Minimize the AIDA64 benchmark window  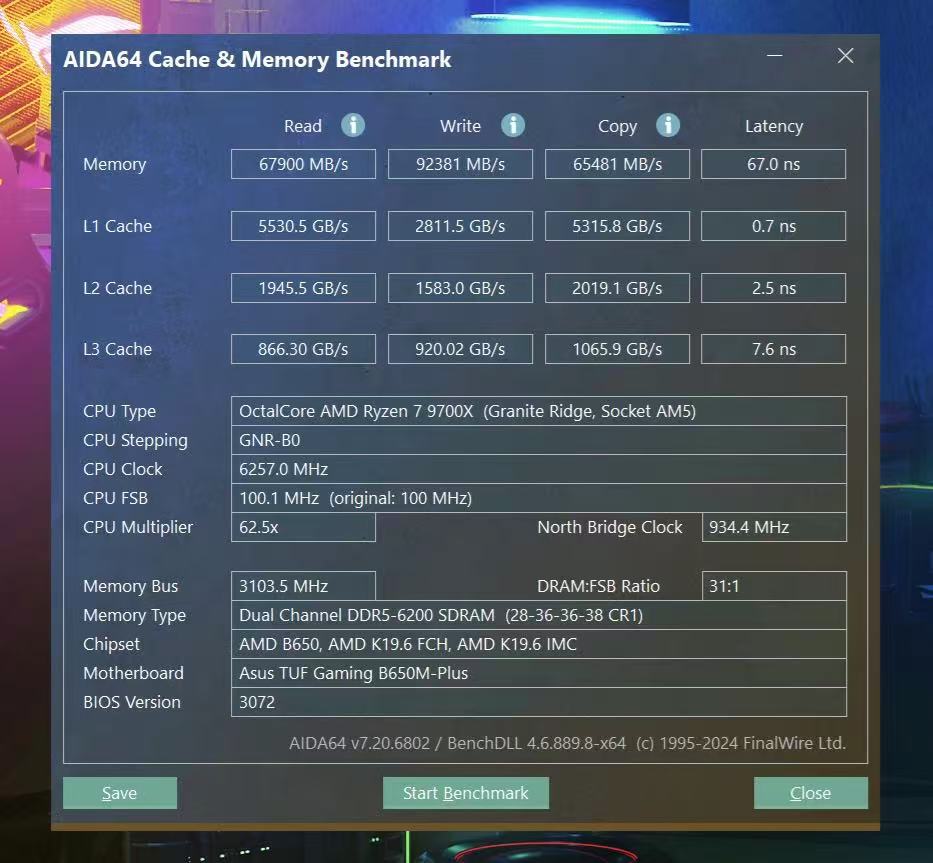coord(774,56)
